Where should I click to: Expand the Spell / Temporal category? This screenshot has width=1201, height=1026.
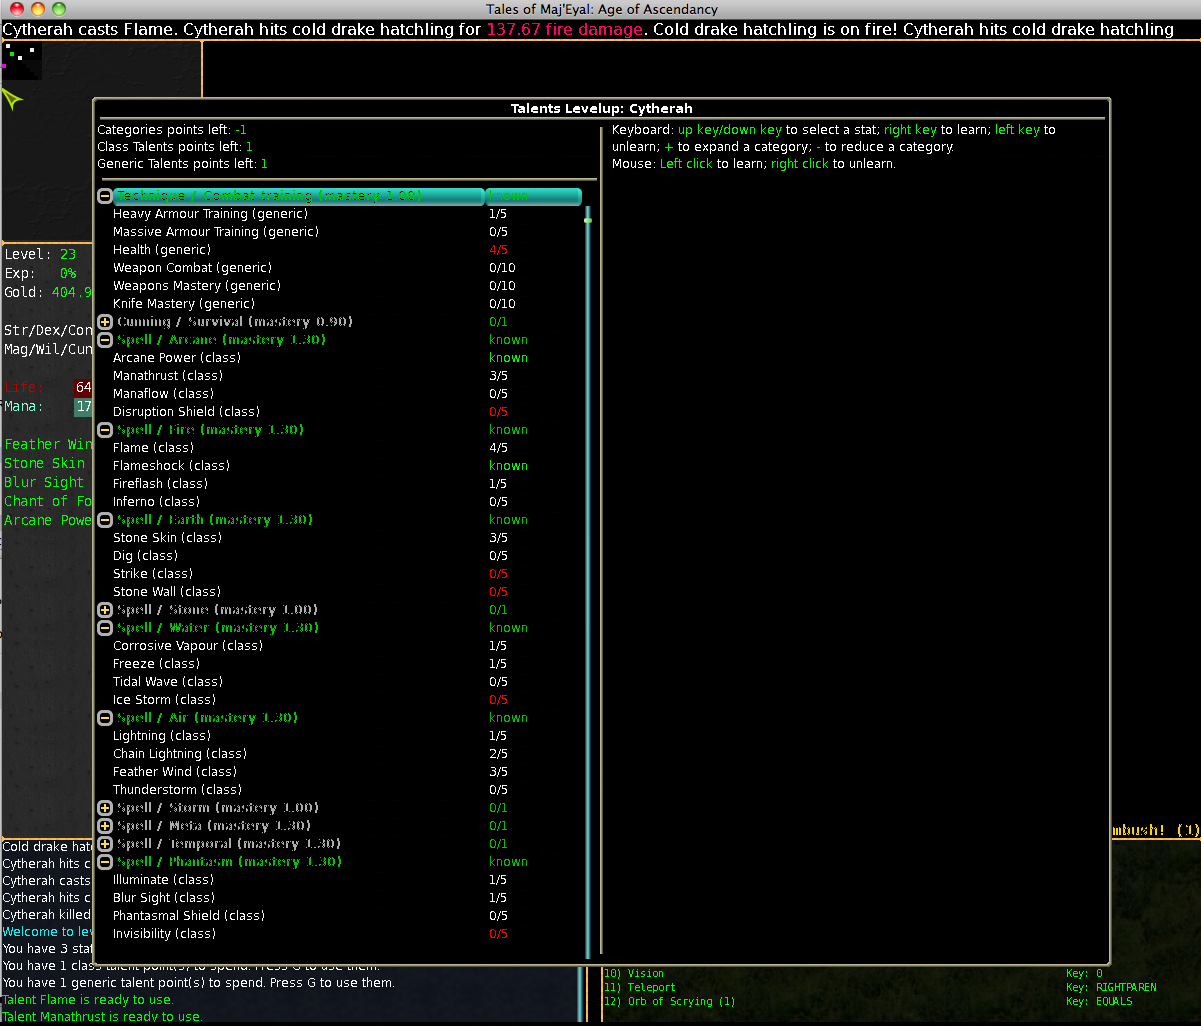[105, 844]
